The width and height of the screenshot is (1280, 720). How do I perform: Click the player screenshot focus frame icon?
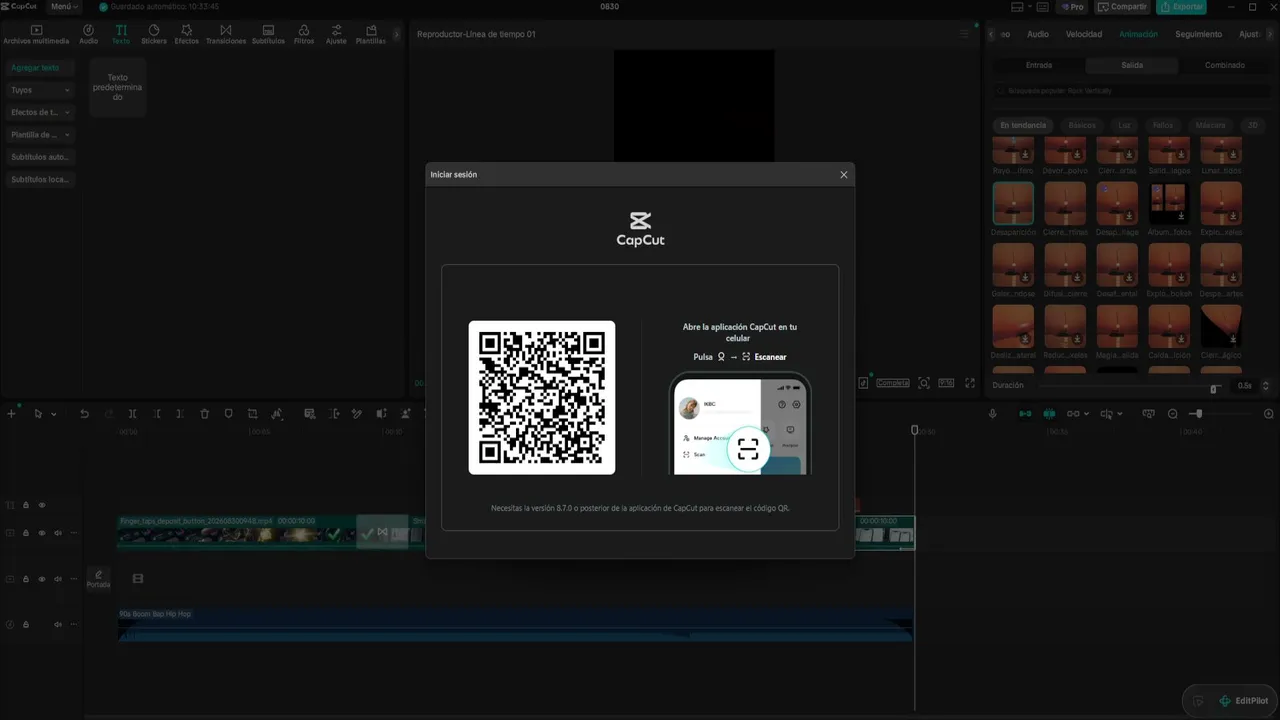coord(924,383)
